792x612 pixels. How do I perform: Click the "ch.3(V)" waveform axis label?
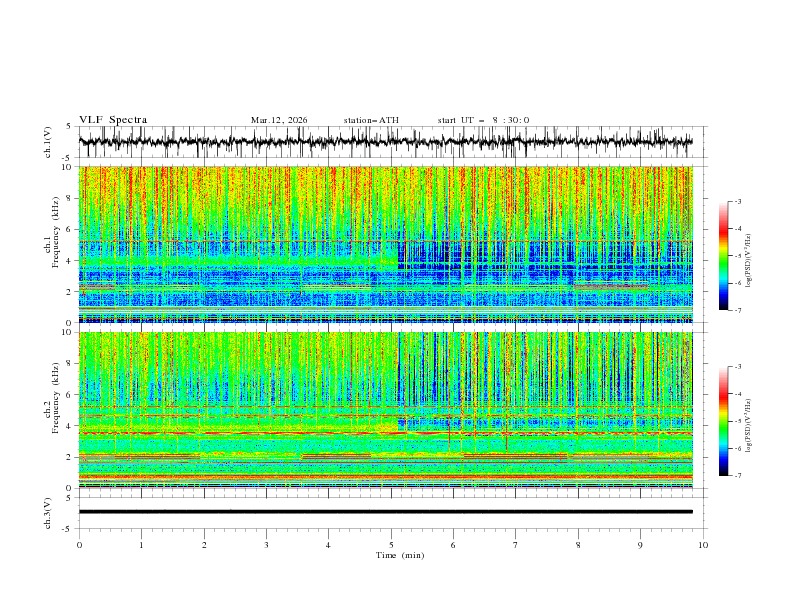pos(48,513)
